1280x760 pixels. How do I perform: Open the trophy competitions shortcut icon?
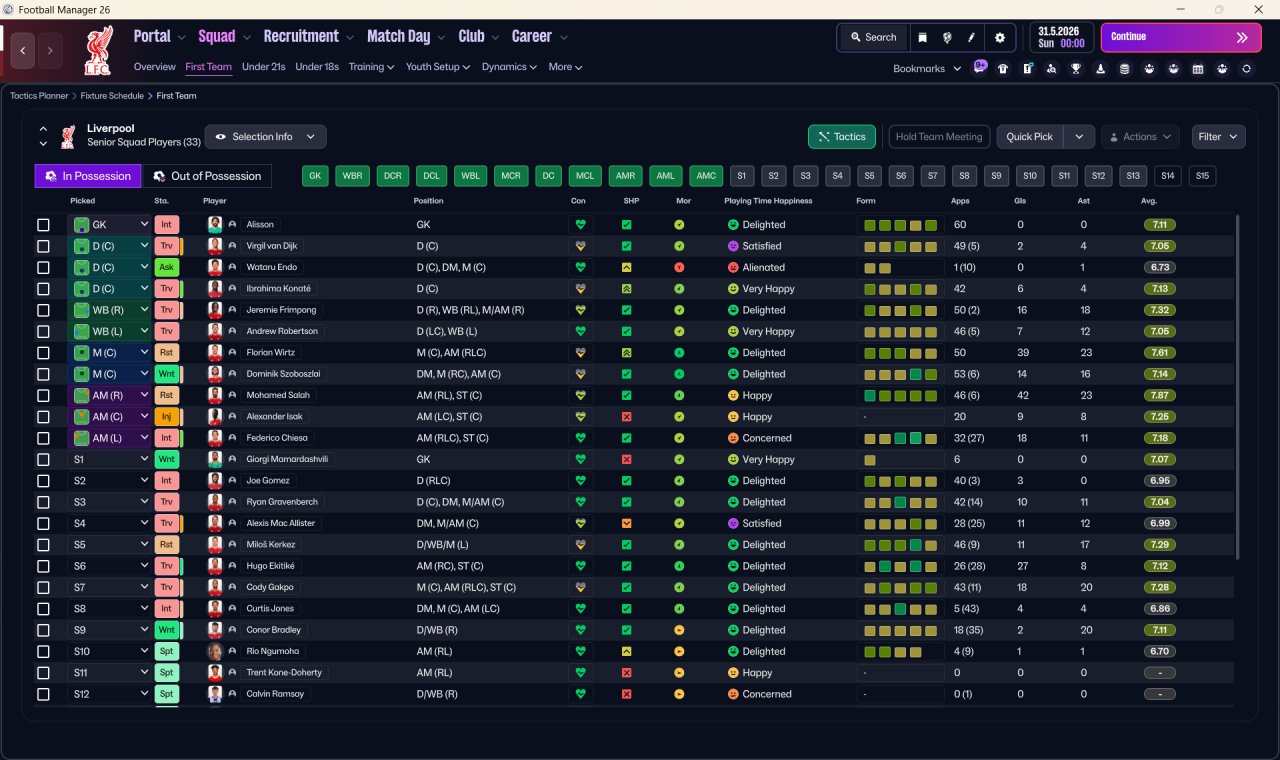coord(1076,69)
